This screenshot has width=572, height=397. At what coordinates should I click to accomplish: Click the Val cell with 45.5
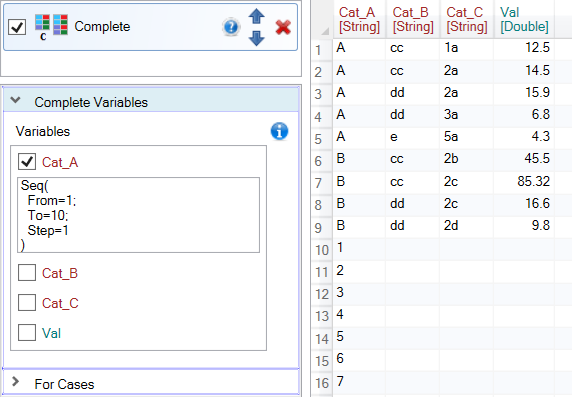tap(524, 159)
